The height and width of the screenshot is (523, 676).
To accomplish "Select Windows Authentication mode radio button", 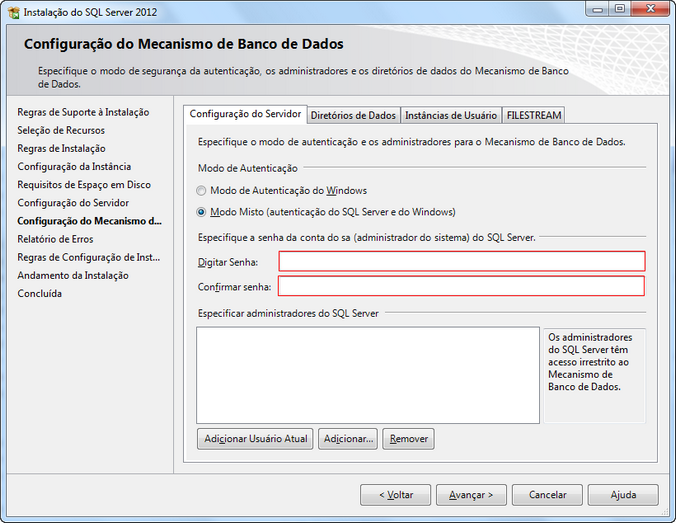I will click(x=201, y=191).
